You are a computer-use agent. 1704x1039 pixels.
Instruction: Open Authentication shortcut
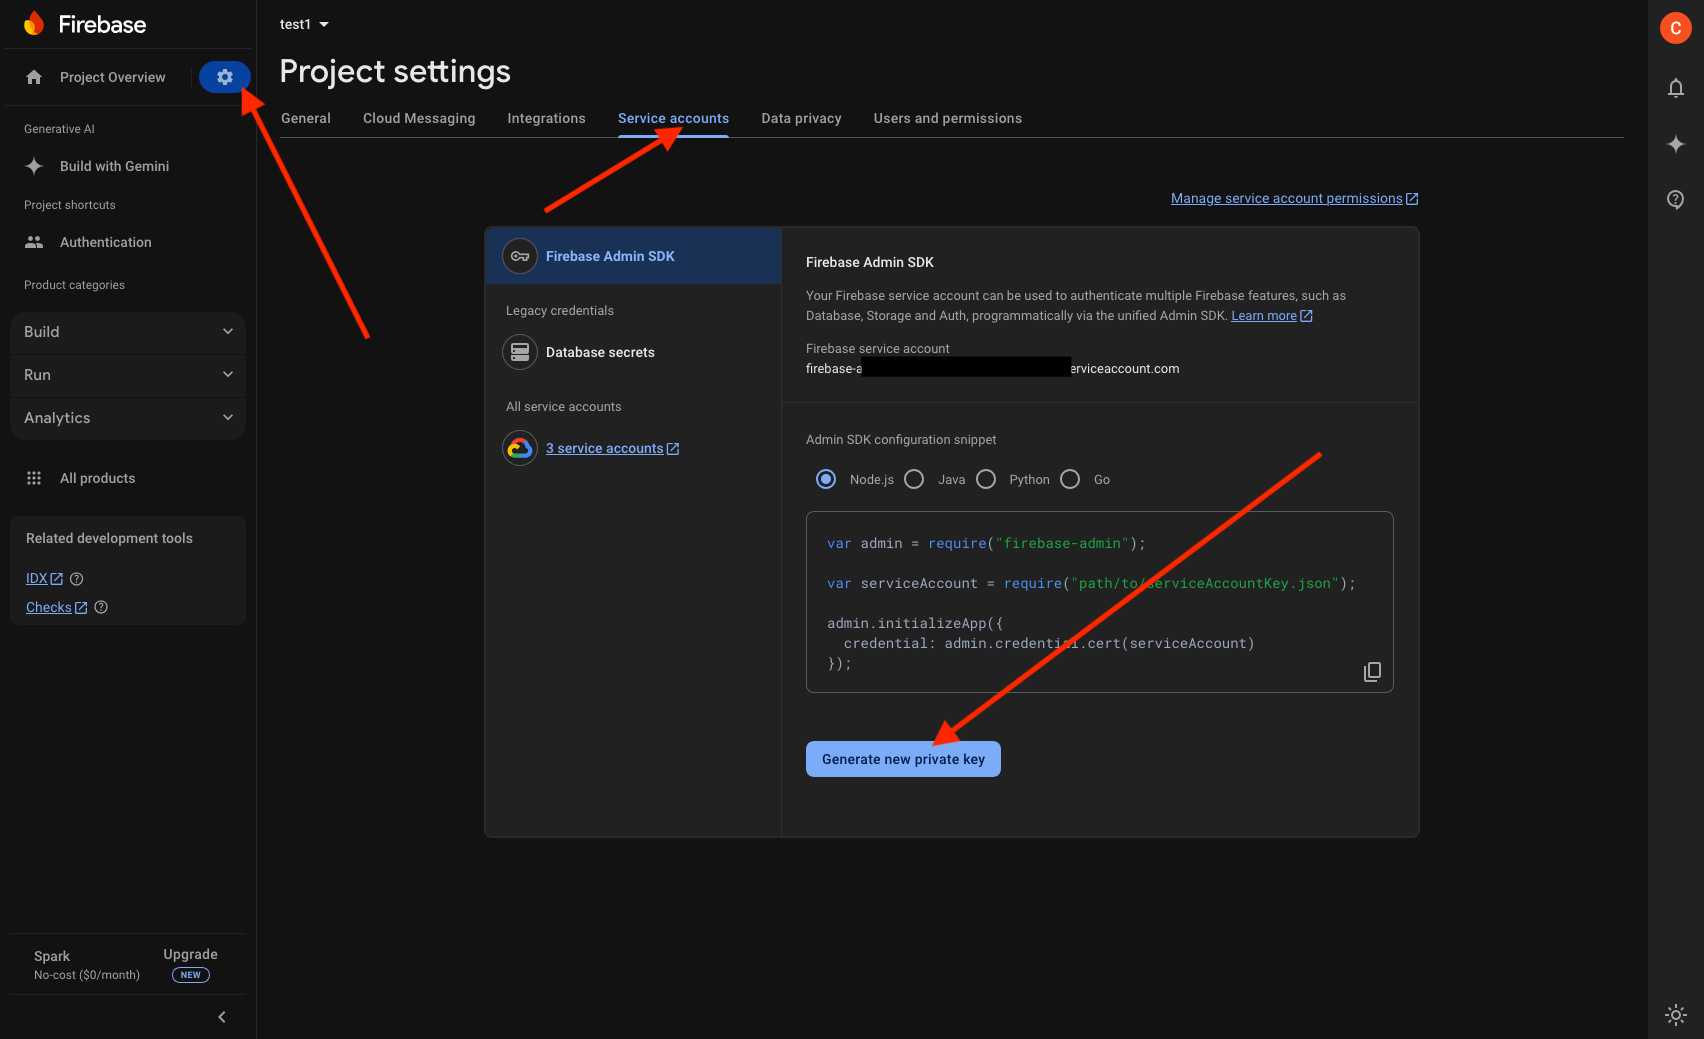(106, 242)
